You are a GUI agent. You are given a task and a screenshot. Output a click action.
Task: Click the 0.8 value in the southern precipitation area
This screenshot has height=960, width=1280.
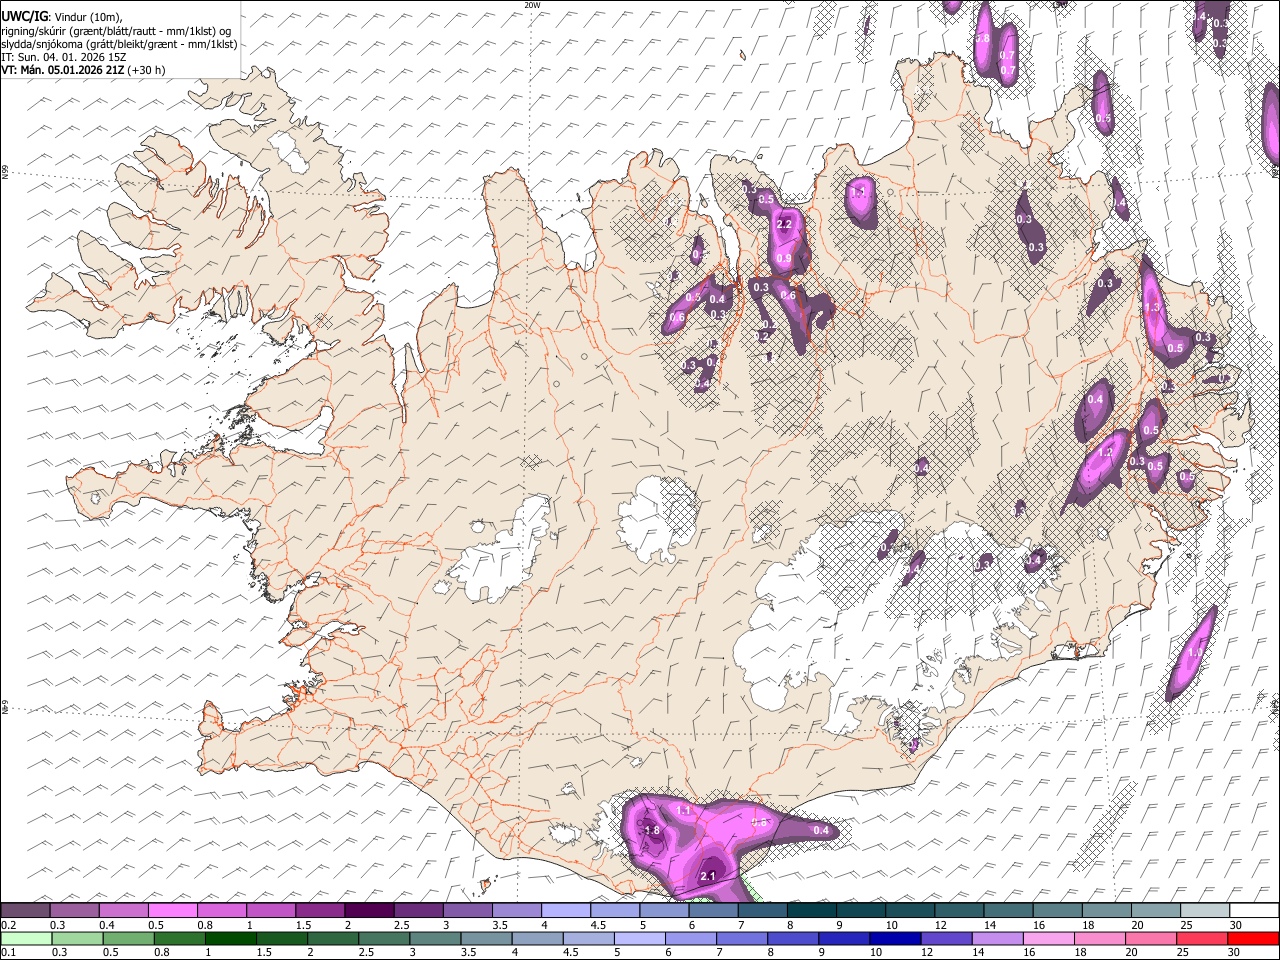759,823
